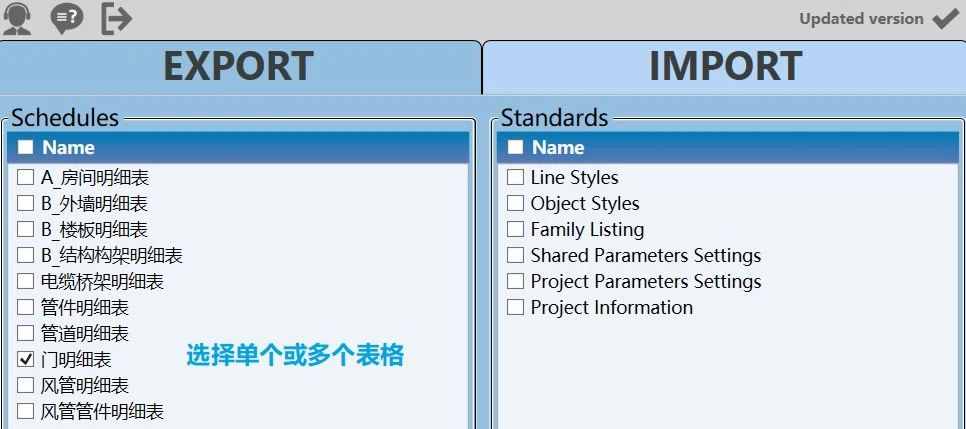Click the exit arrow icon
This screenshot has width=966, height=429.
pos(116,17)
